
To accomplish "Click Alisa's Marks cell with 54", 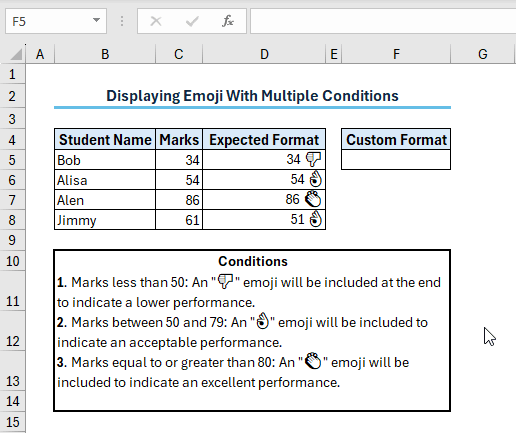I will pyautogui.click(x=179, y=180).
